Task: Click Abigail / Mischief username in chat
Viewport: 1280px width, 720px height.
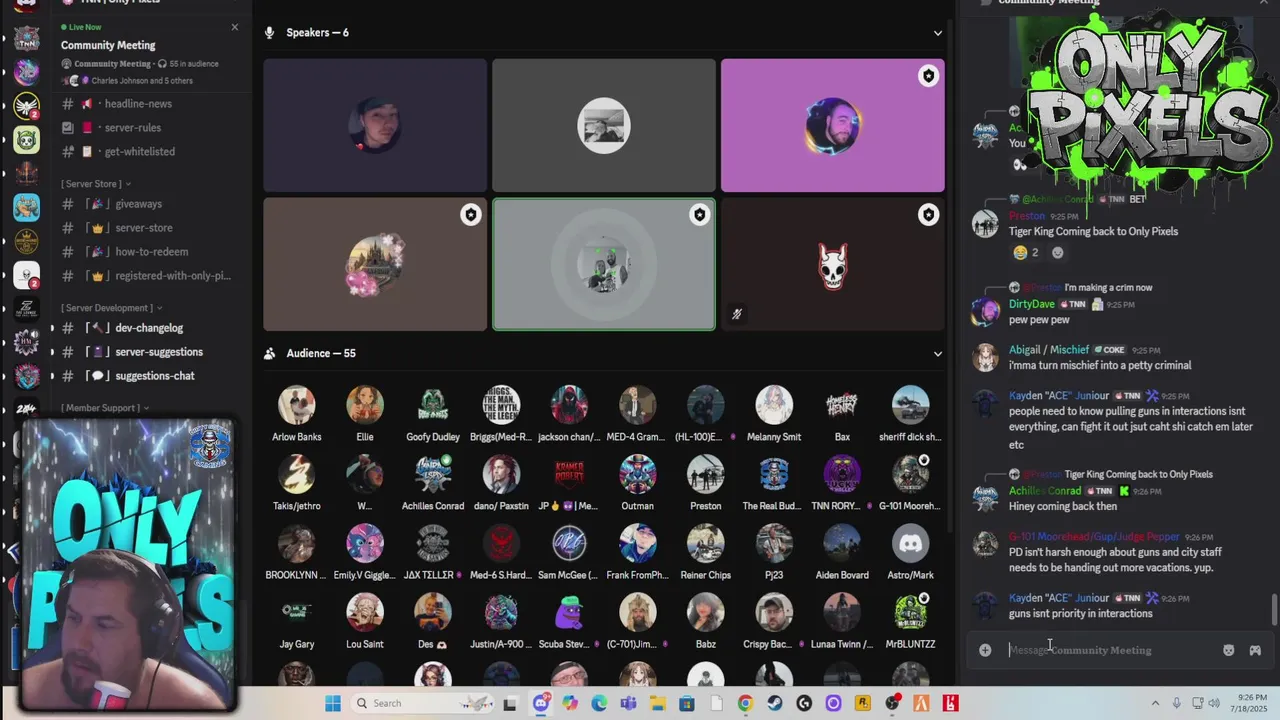Action: click(x=1048, y=350)
